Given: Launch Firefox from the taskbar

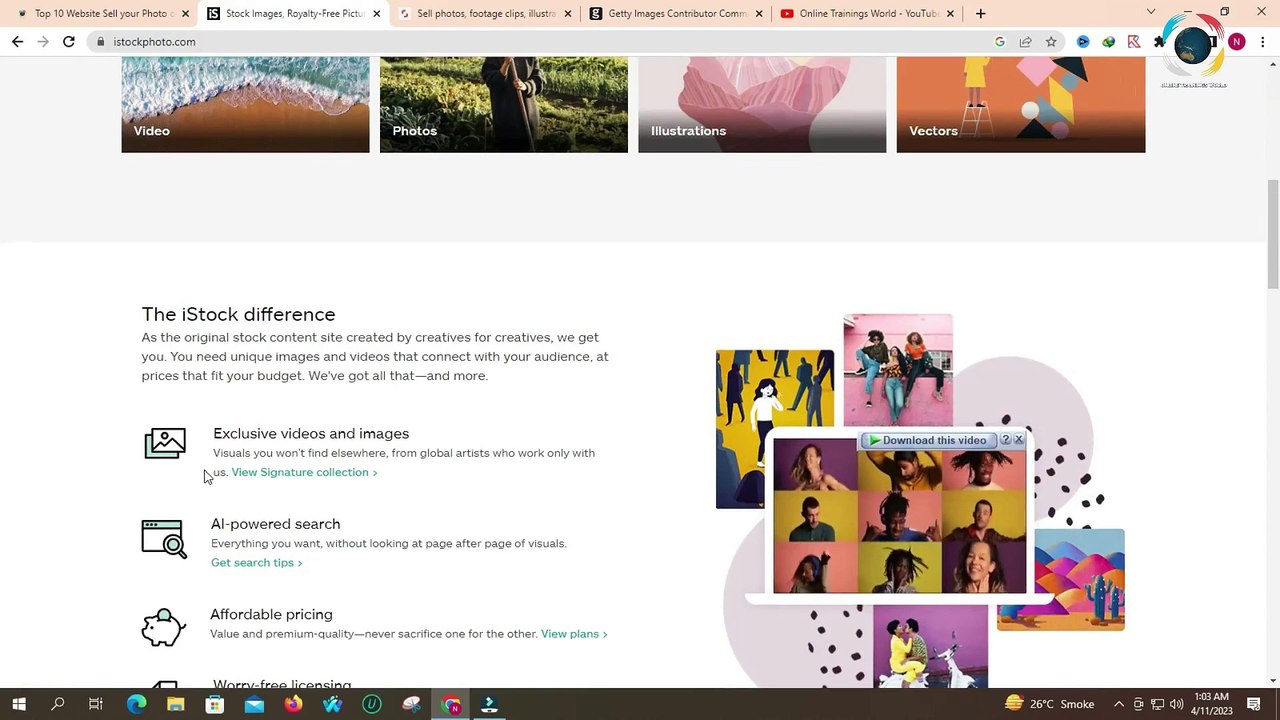Looking at the screenshot, I should [x=293, y=704].
